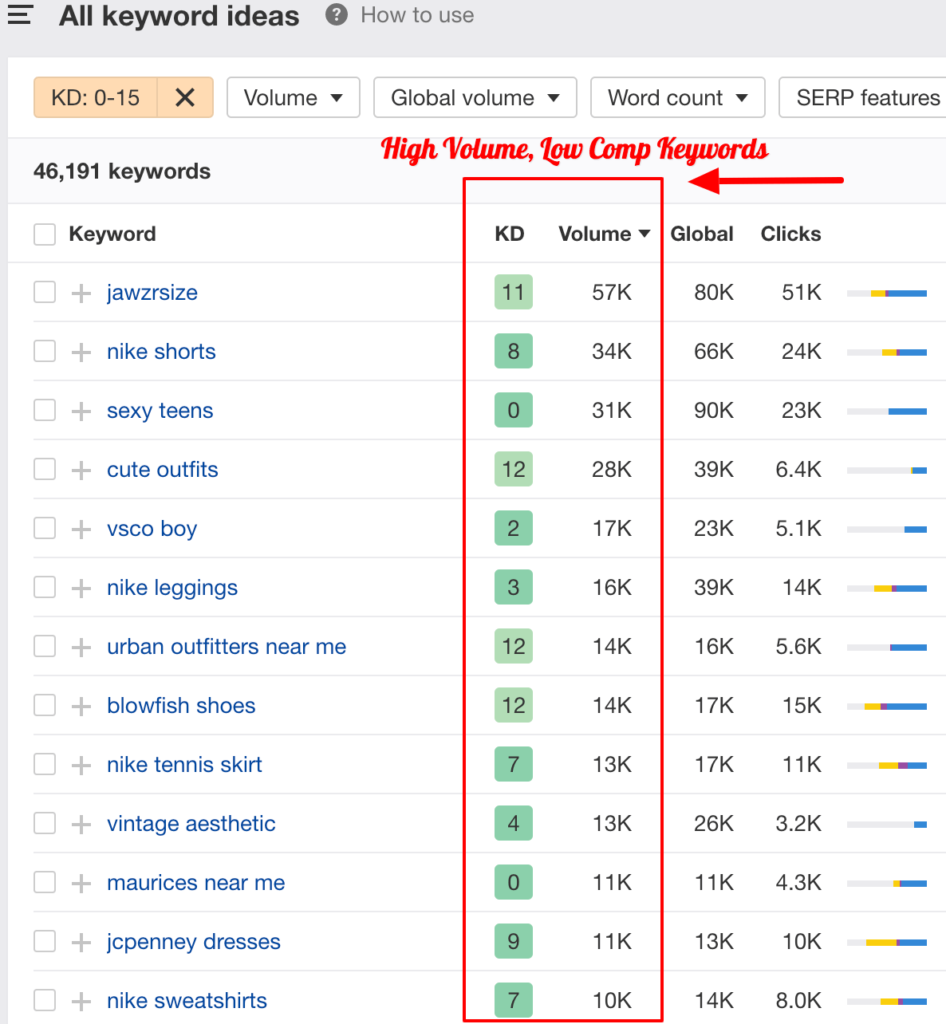Screen dimensions: 946x1024
Task: Check the box for nike leggings
Action: tap(44, 588)
